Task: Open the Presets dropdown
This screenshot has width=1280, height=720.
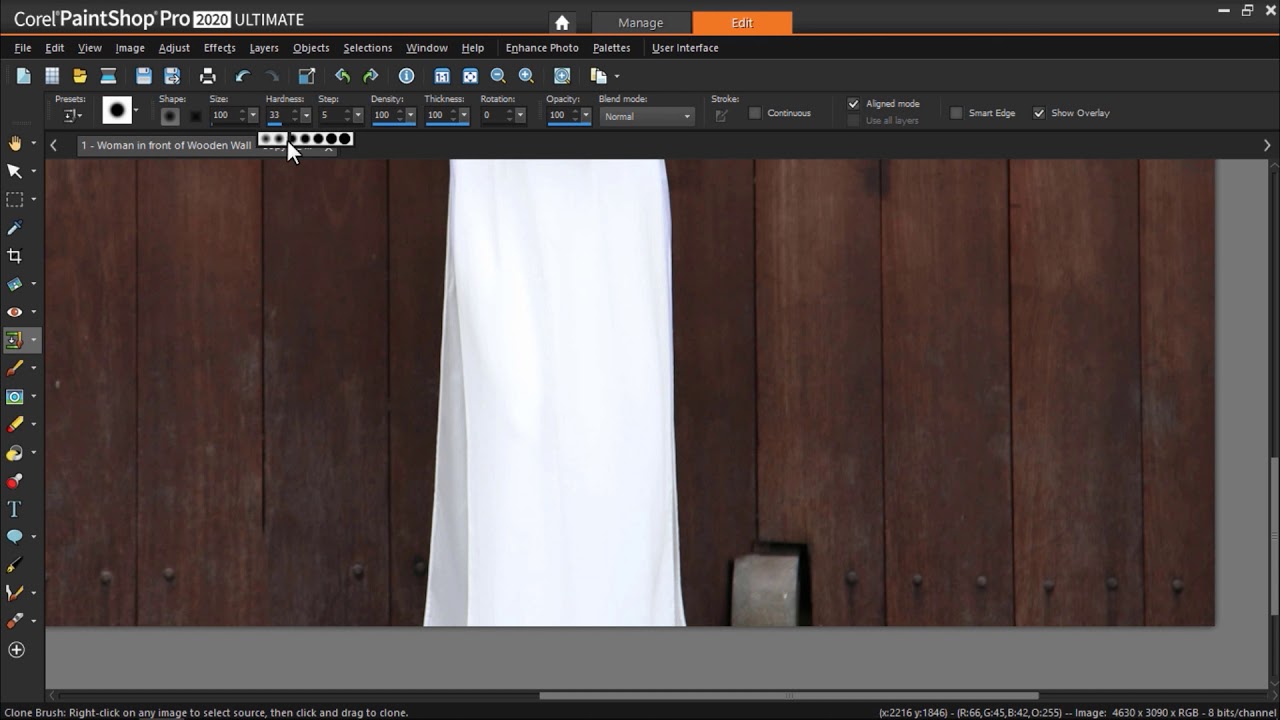Action: click(70, 116)
